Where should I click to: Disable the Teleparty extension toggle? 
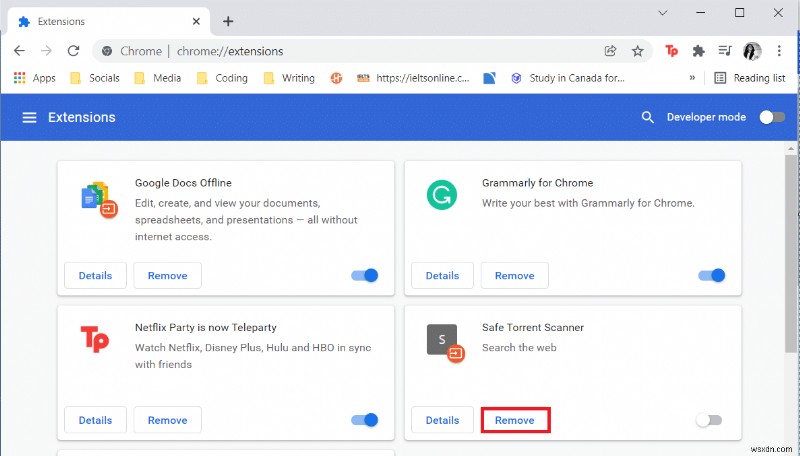coord(365,420)
